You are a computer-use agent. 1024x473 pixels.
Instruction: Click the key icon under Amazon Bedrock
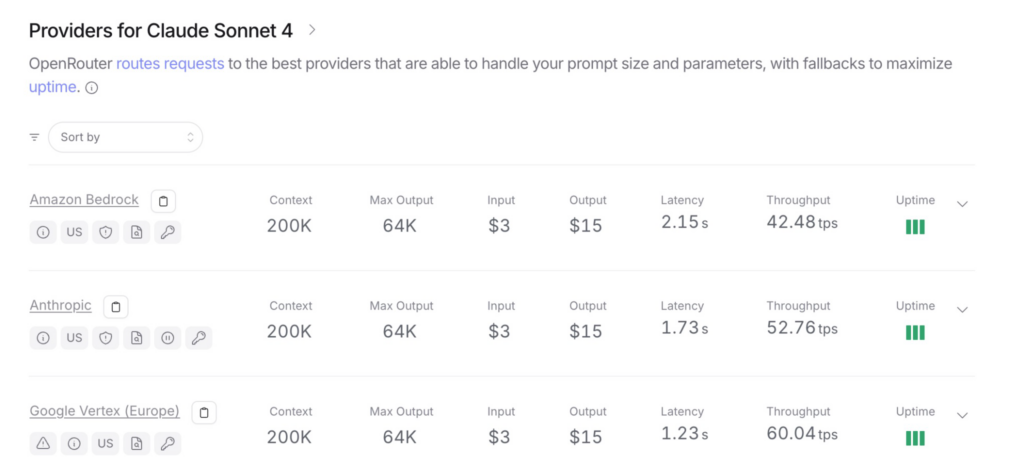168,232
